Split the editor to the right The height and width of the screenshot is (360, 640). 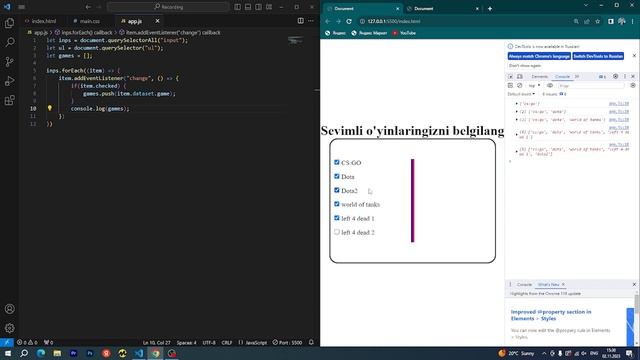pyautogui.click(x=300, y=21)
